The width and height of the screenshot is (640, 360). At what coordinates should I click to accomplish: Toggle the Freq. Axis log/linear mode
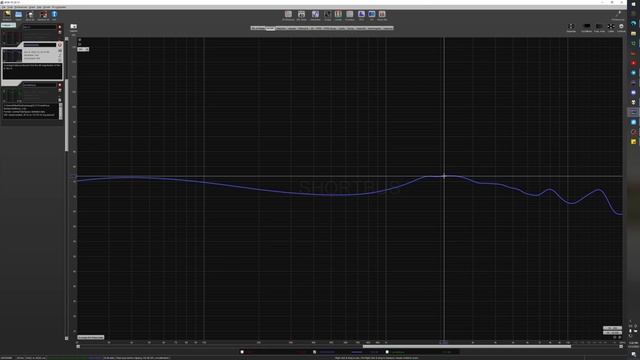[599, 27]
